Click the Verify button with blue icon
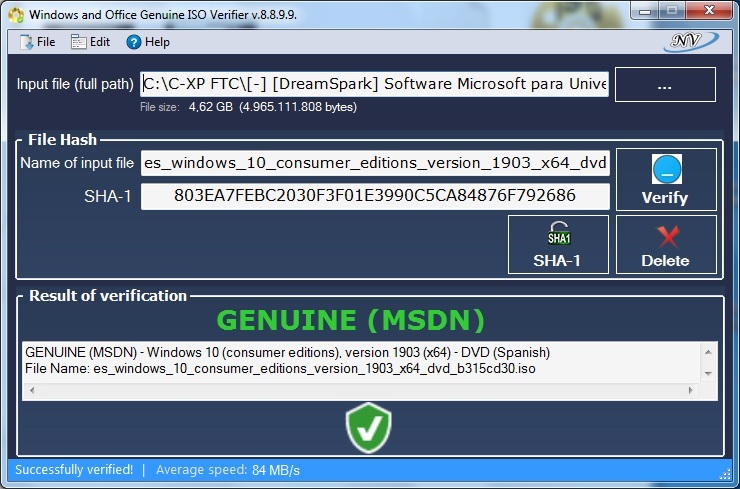The width and height of the screenshot is (740, 489). [x=665, y=179]
